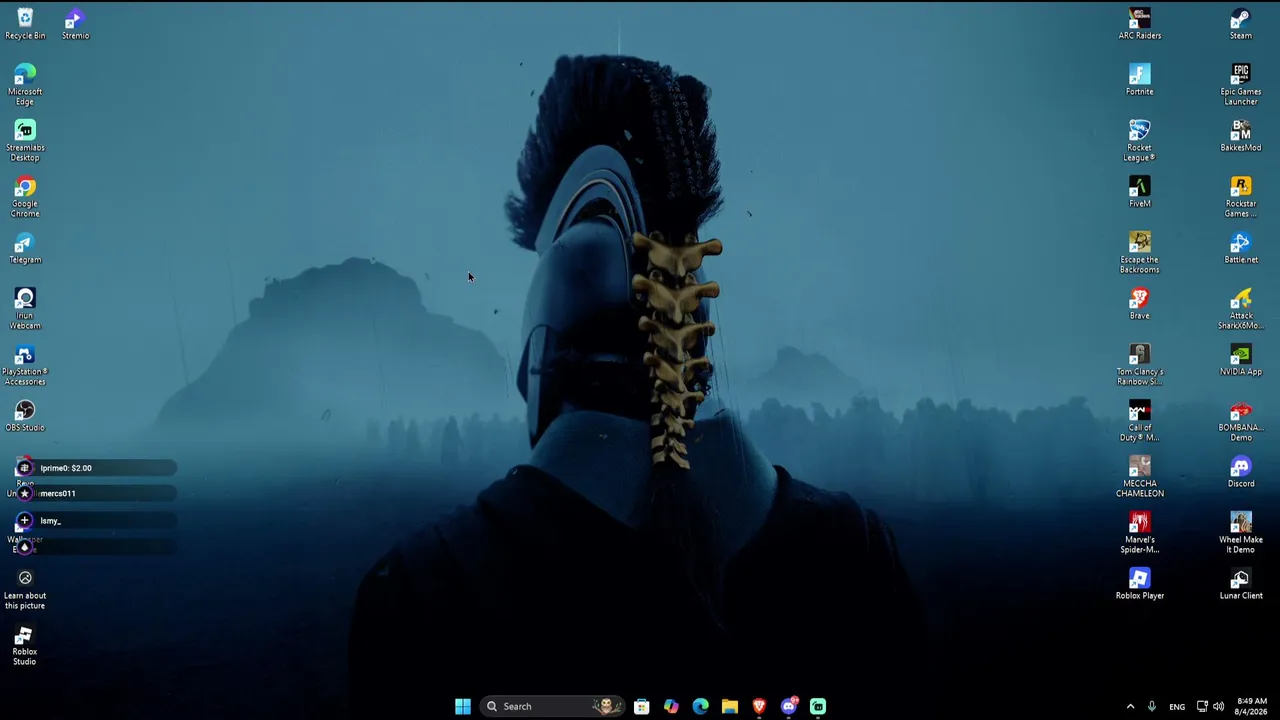
Task: Open the ENG language switcher
Action: pyautogui.click(x=1177, y=706)
